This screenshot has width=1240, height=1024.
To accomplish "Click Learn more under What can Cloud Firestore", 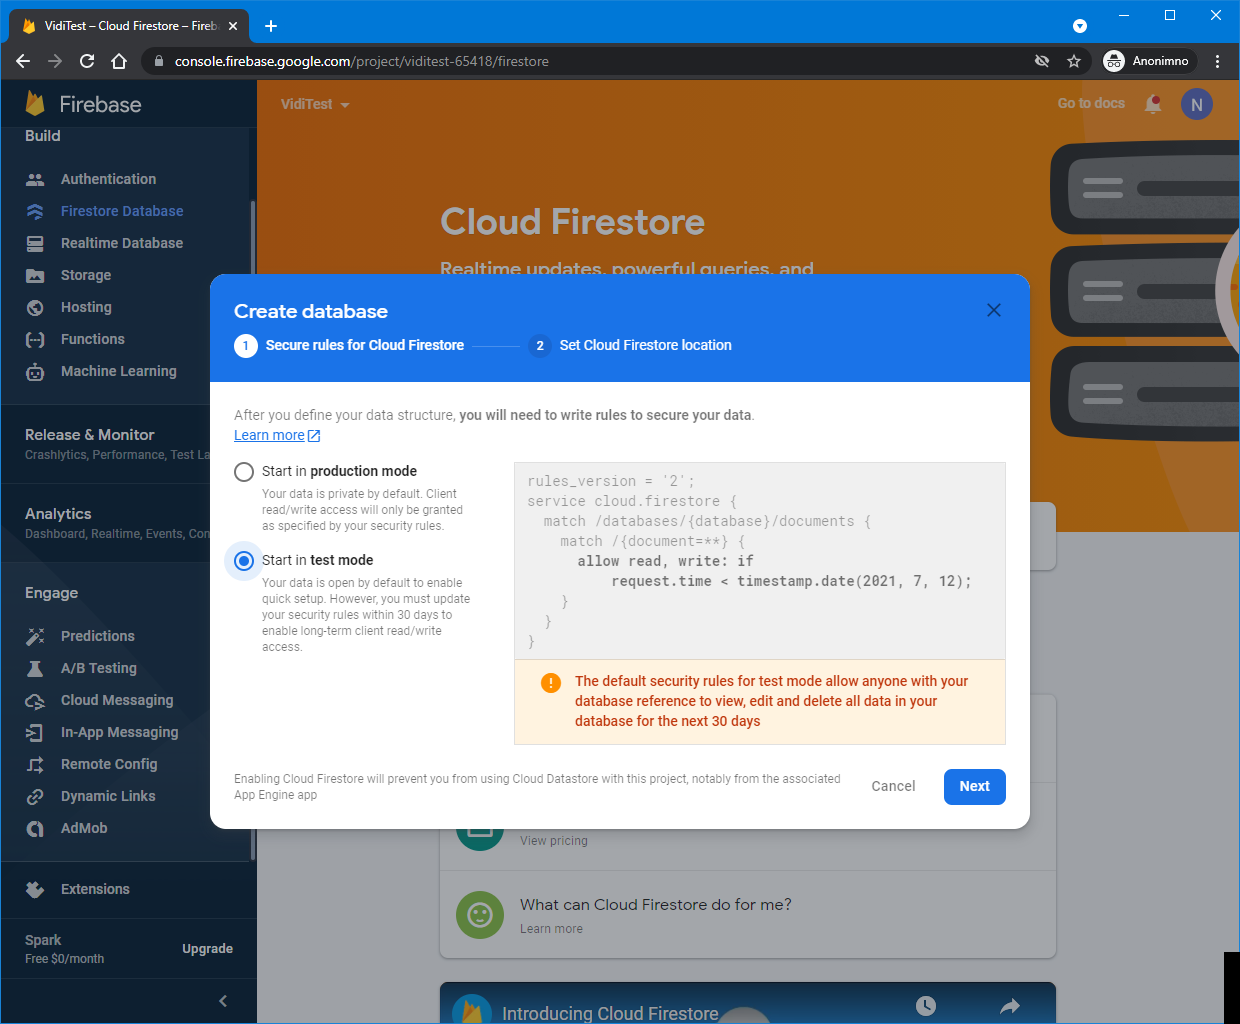I will click(x=551, y=929).
